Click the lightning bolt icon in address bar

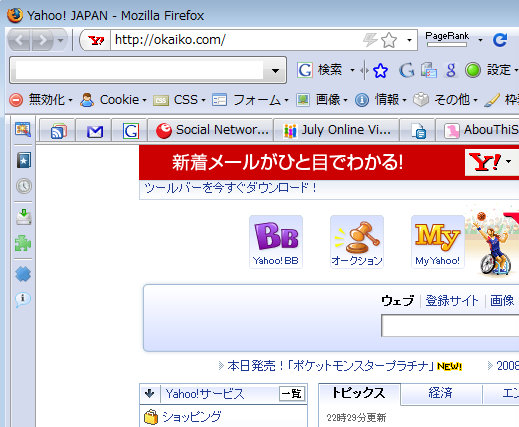coord(370,40)
